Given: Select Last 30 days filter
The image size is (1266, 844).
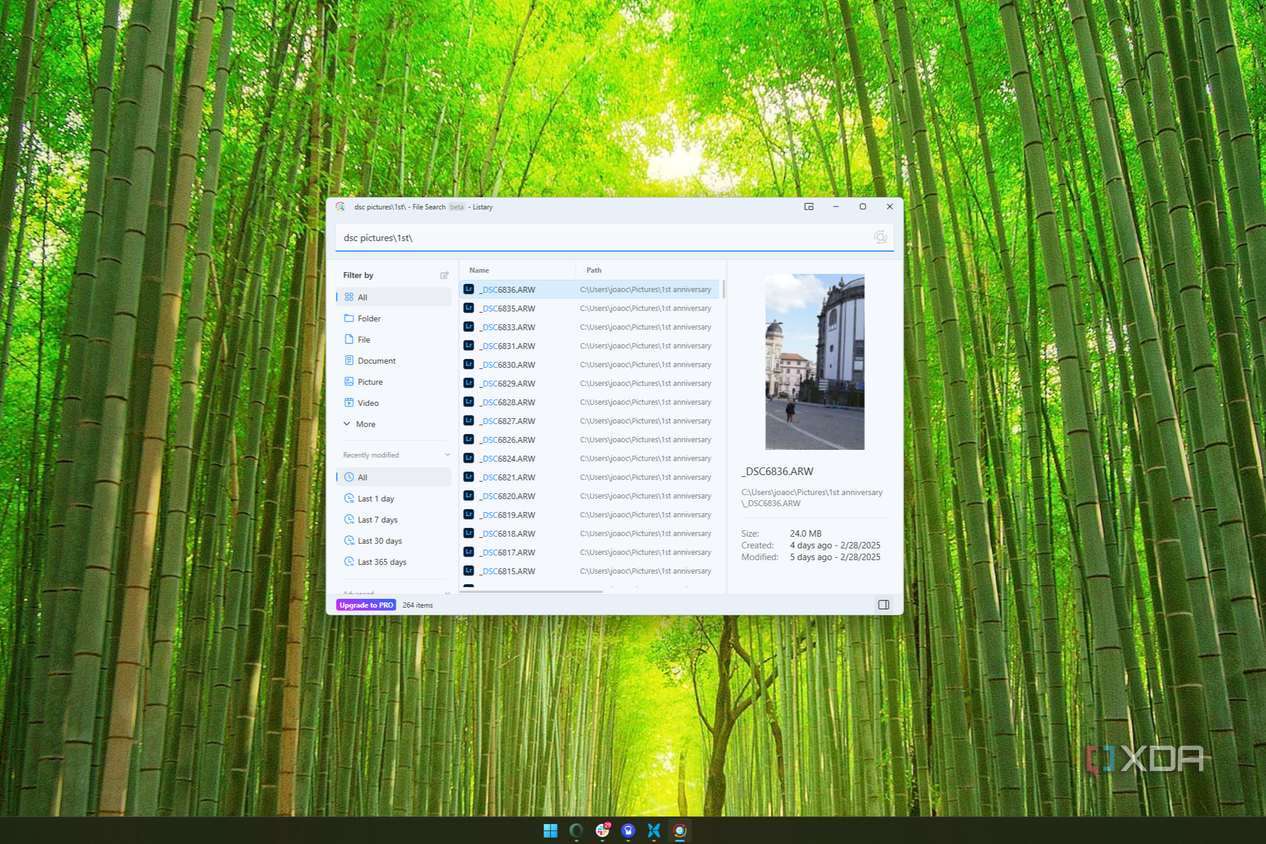Looking at the screenshot, I should (x=394, y=540).
